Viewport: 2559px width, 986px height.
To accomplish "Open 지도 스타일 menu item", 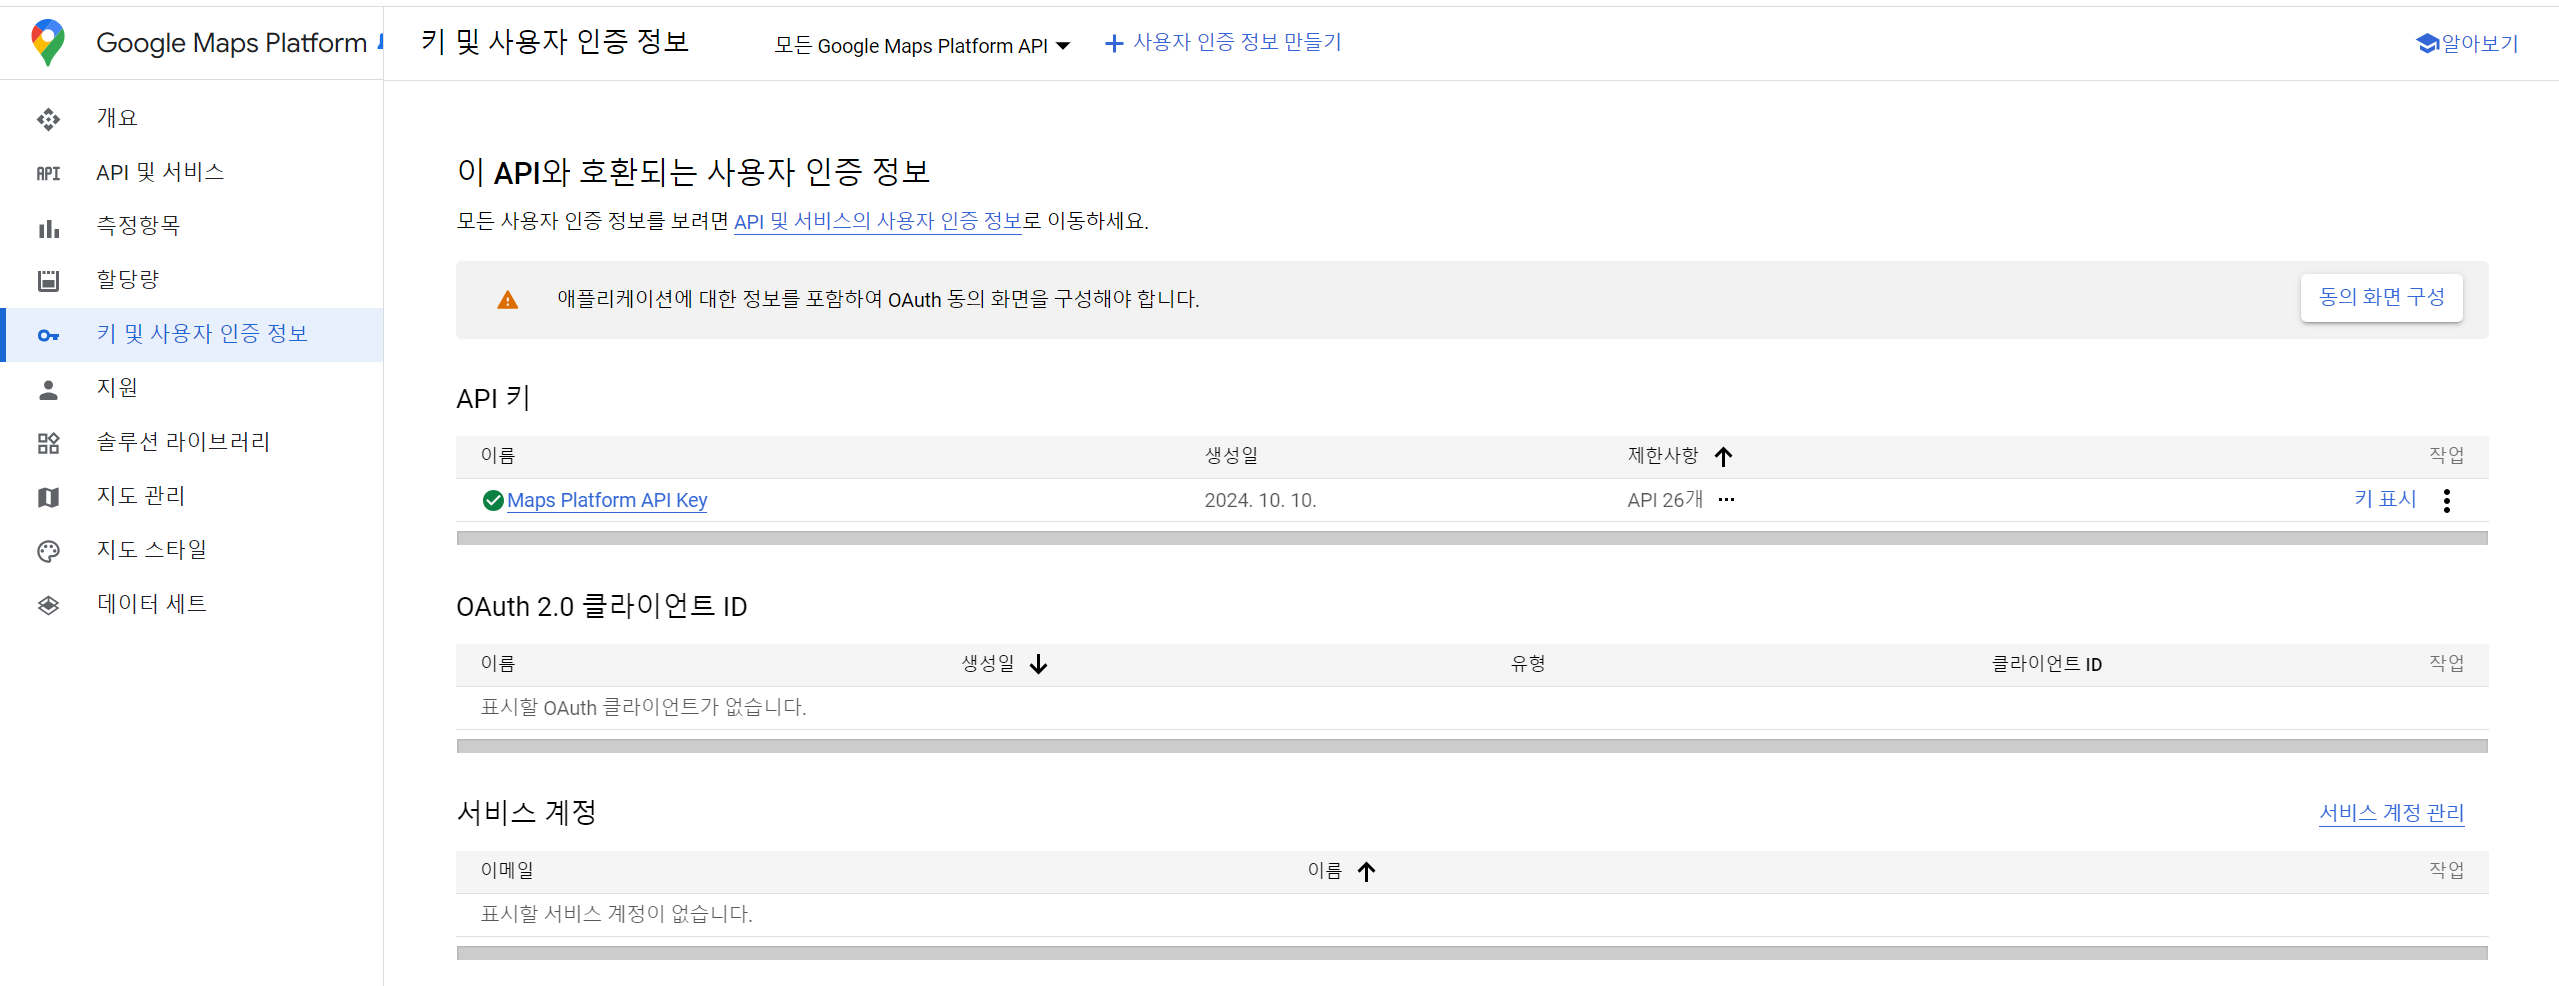I will [x=152, y=550].
